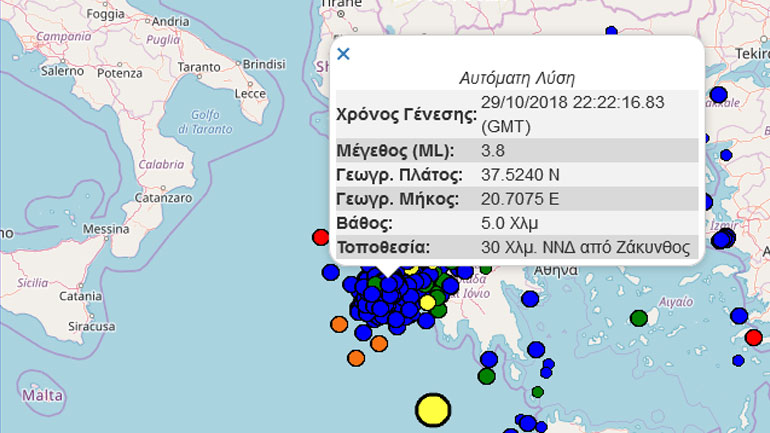Click the green marker in the Aegean Sea
Image resolution: width=770 pixels, height=433 pixels.
pos(639,318)
